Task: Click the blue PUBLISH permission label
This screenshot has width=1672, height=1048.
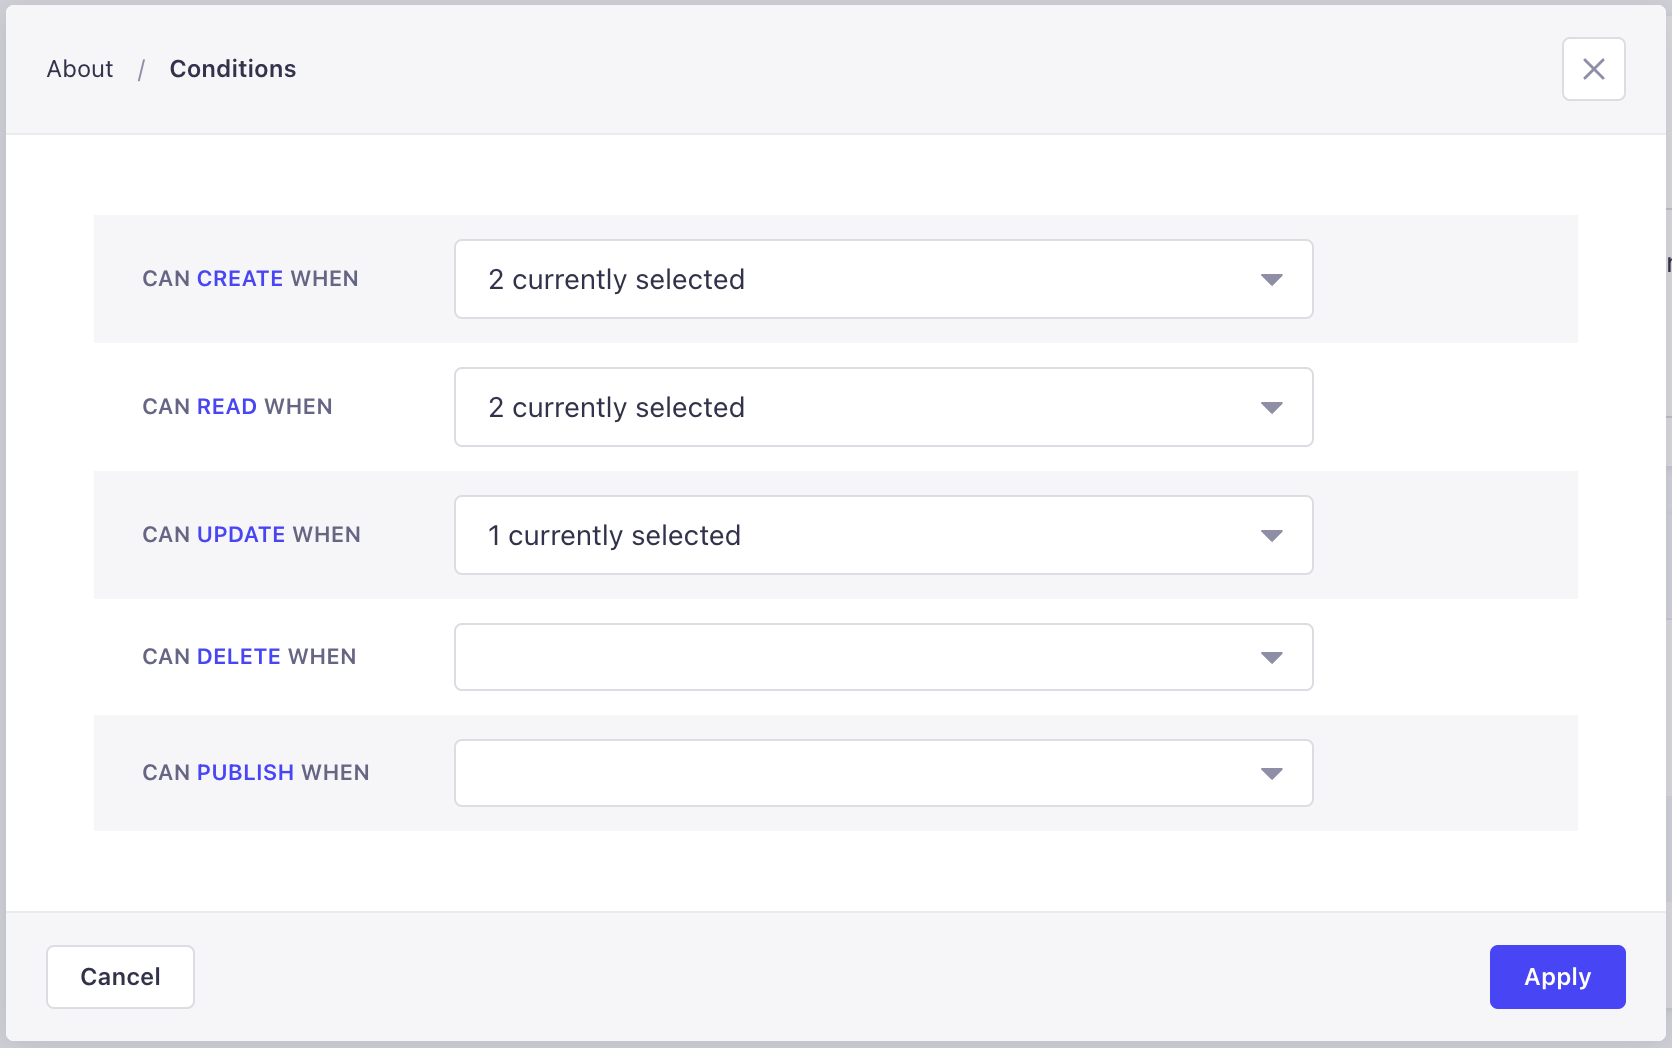Action: (245, 772)
